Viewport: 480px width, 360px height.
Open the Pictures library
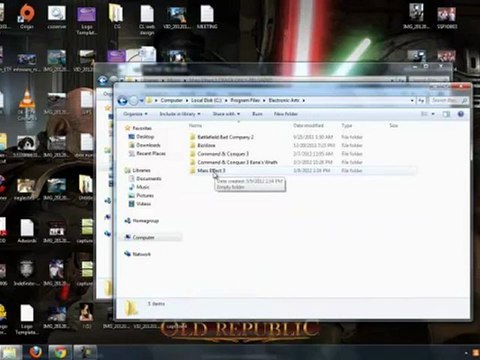(145, 195)
